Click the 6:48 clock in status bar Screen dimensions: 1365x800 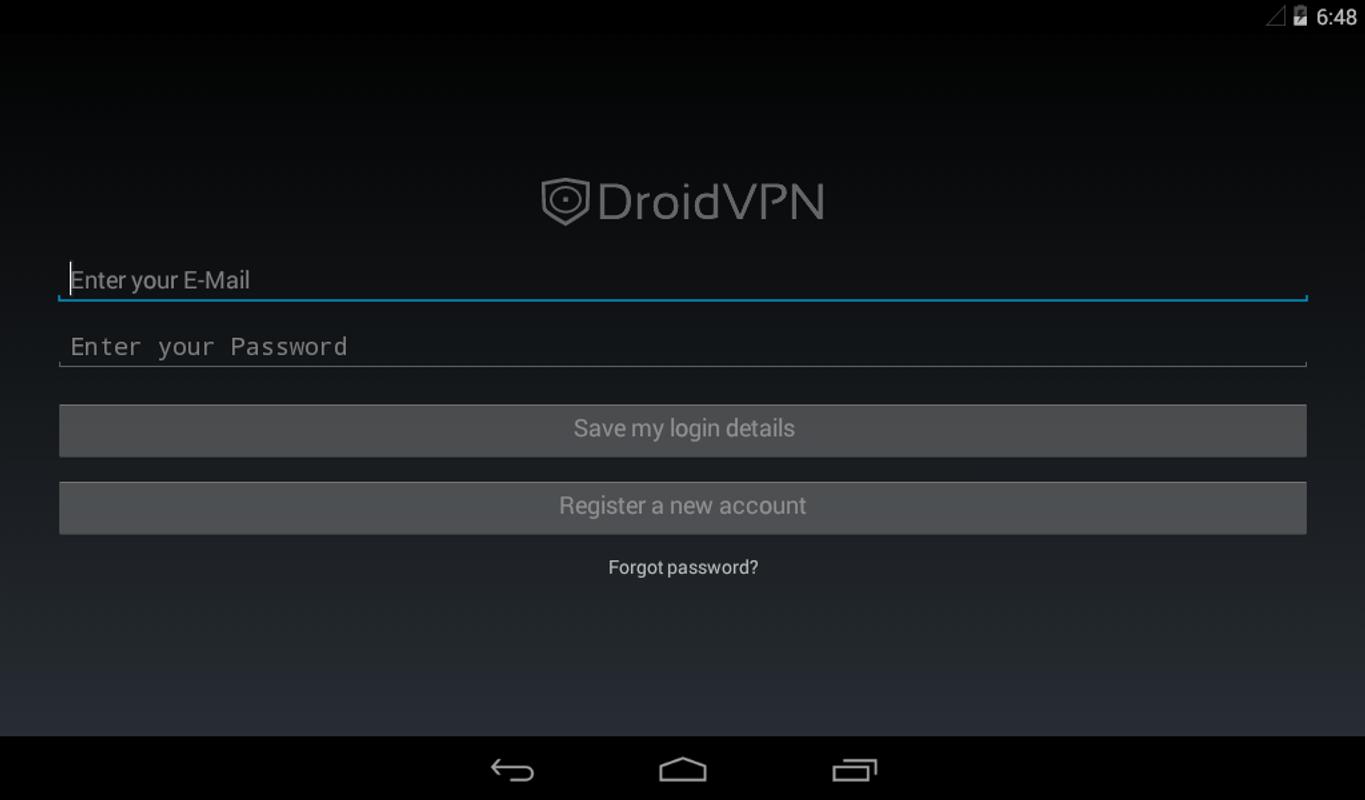click(1336, 17)
